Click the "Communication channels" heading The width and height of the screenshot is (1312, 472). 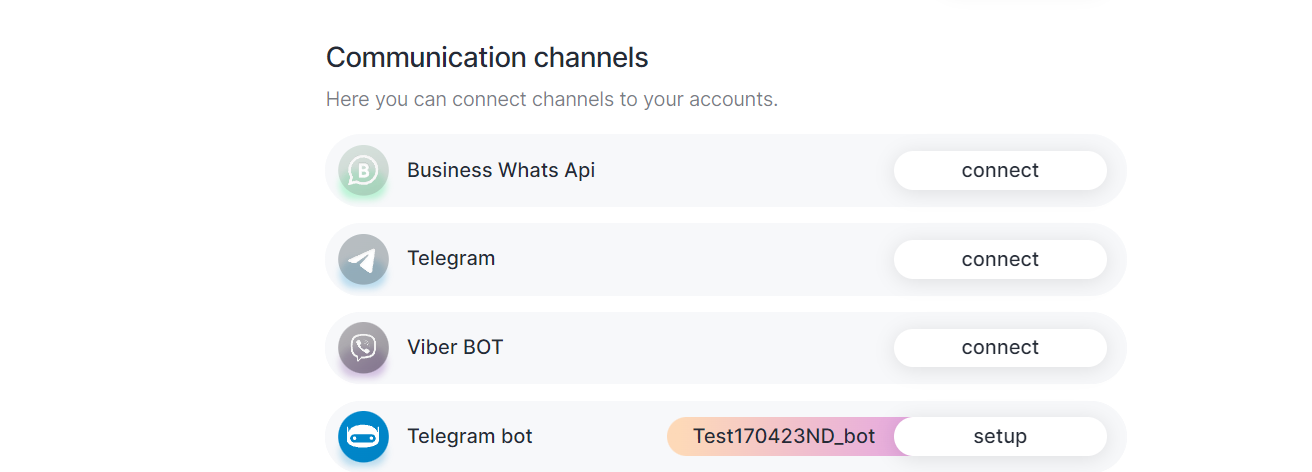(487, 58)
